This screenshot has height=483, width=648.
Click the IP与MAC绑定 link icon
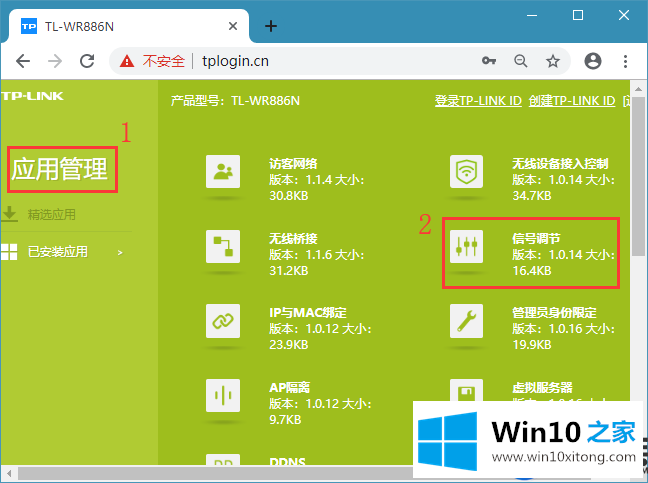222,321
